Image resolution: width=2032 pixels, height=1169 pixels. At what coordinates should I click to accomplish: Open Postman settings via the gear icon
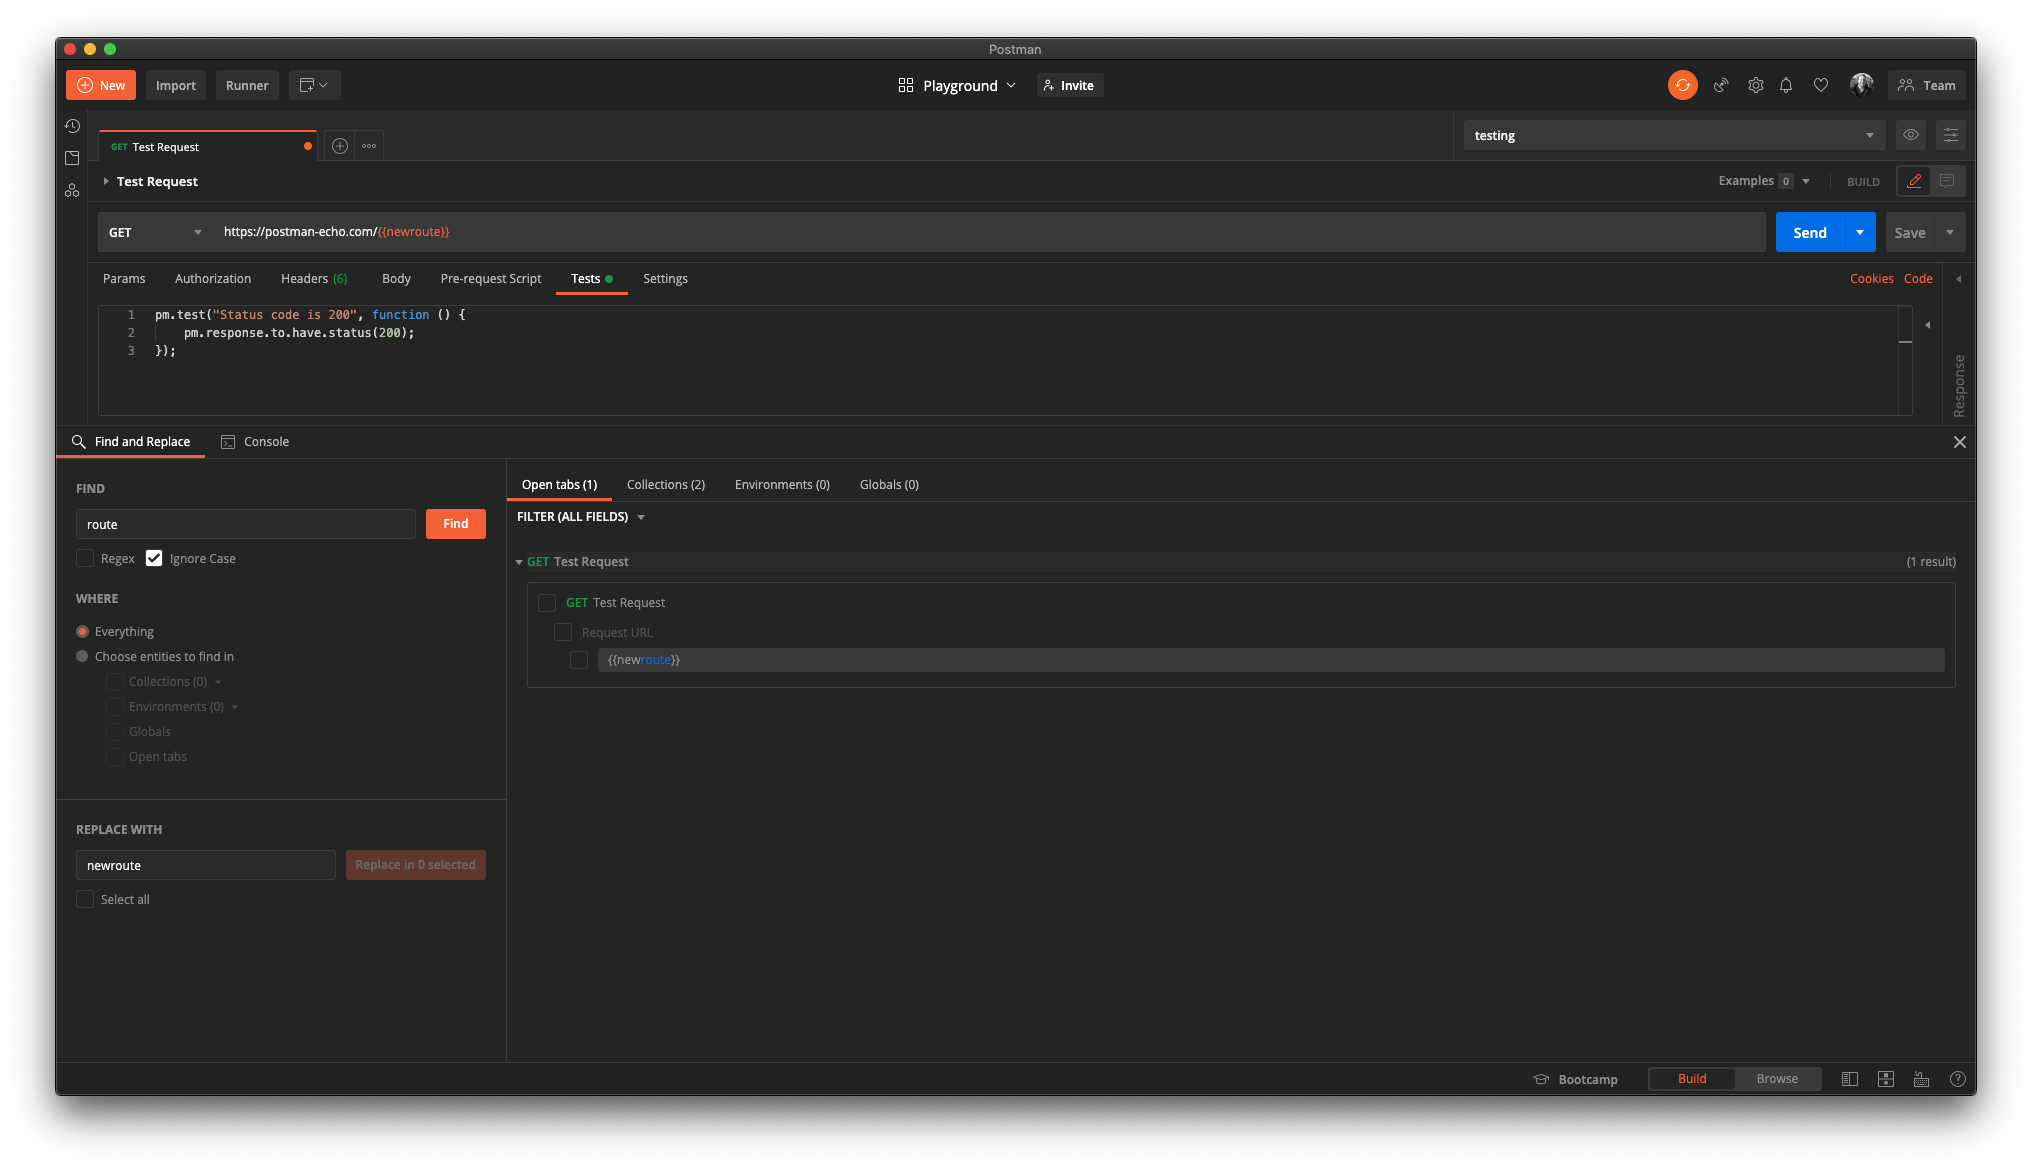tap(1755, 85)
